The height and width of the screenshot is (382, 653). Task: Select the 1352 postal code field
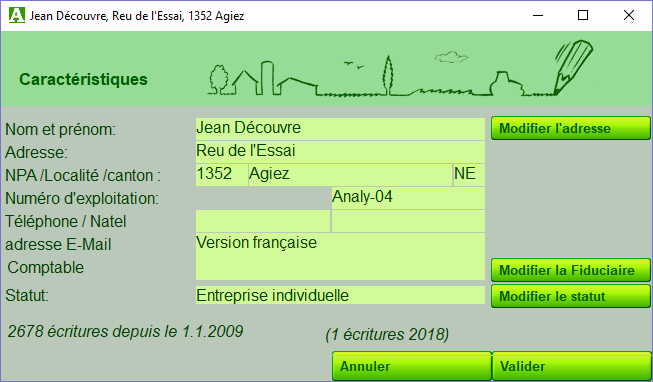[x=222, y=175]
